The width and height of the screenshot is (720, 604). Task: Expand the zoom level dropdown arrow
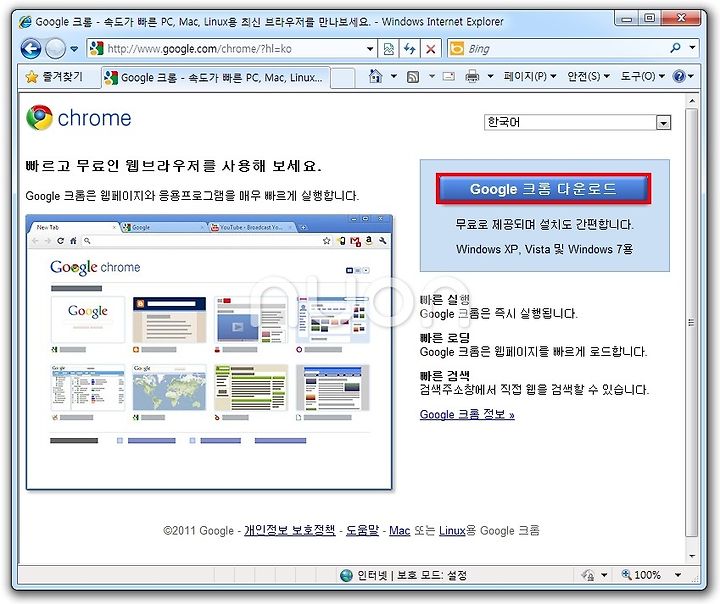point(678,575)
